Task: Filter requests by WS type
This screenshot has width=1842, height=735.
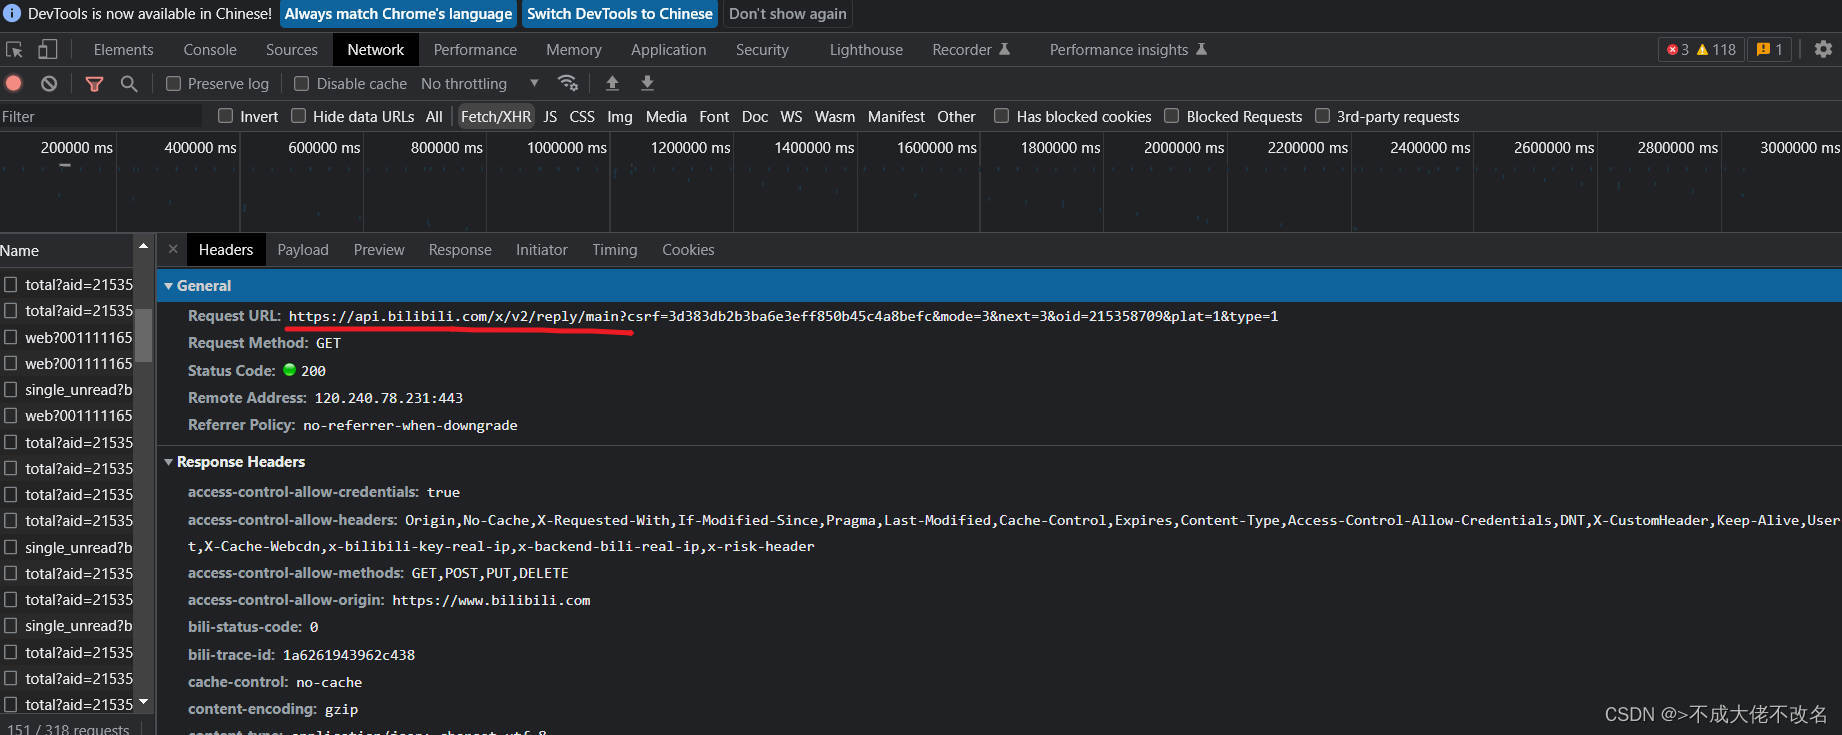Action: point(791,116)
